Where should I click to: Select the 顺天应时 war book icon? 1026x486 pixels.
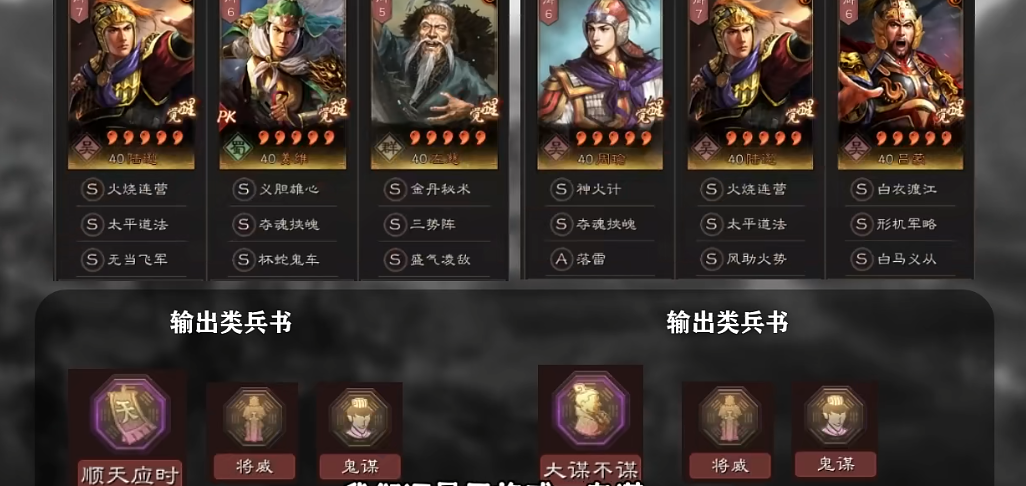129,413
